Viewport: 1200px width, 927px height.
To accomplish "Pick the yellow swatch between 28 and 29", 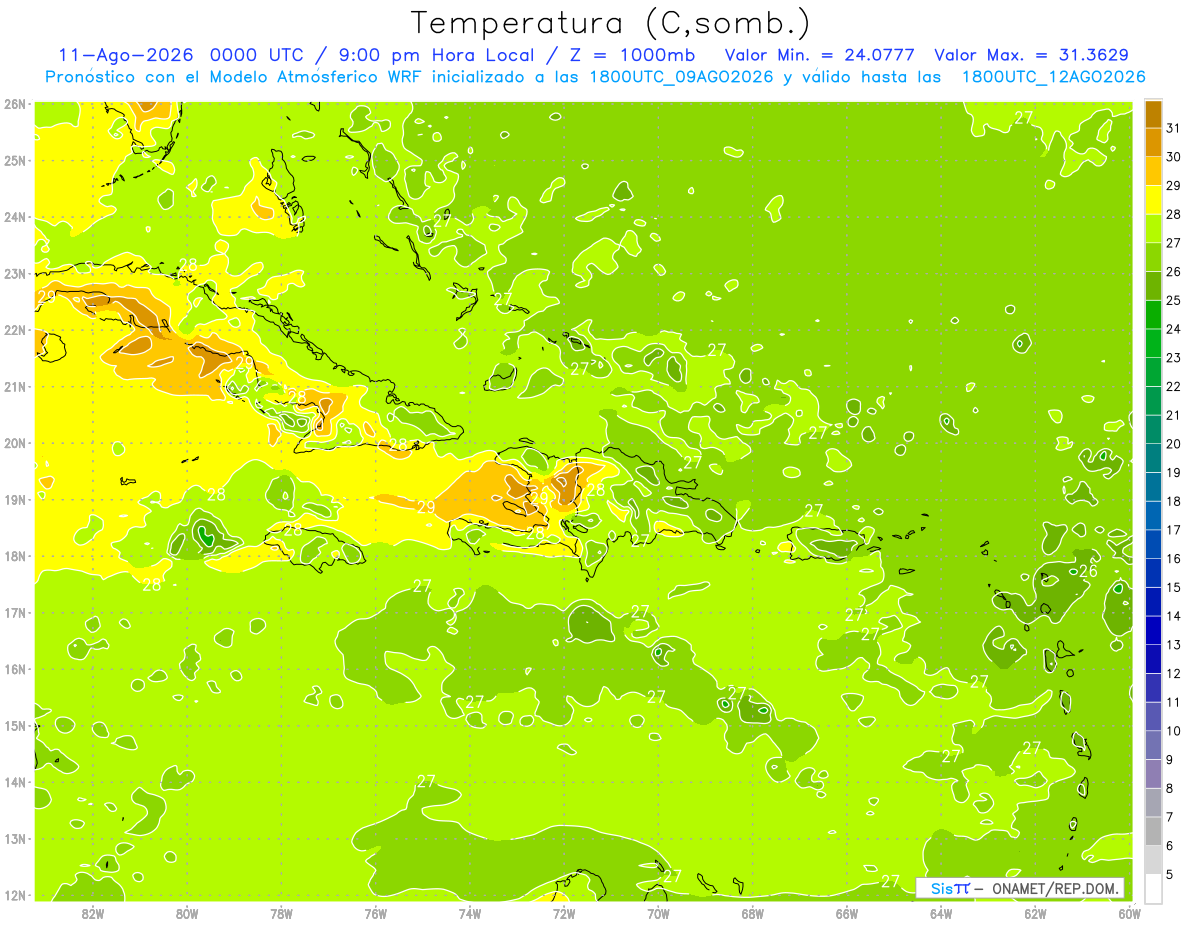I will click(x=1153, y=201).
